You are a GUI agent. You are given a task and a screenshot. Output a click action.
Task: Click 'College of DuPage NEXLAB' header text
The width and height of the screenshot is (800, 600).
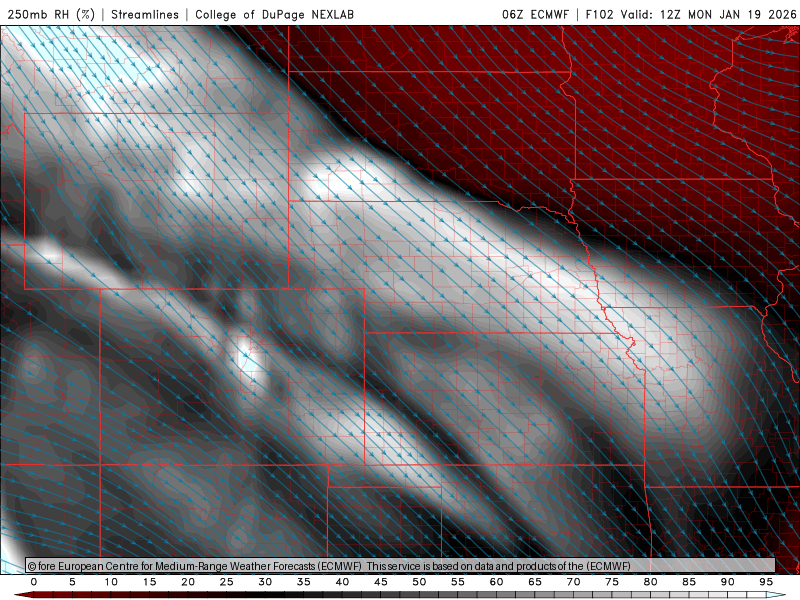click(x=274, y=14)
